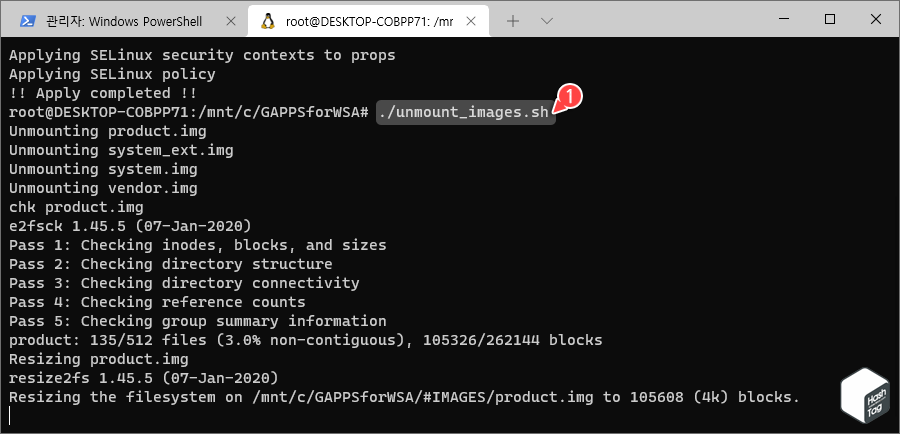
Task: Click 'Unmounting vendor.img' output line
Action: tap(103, 188)
